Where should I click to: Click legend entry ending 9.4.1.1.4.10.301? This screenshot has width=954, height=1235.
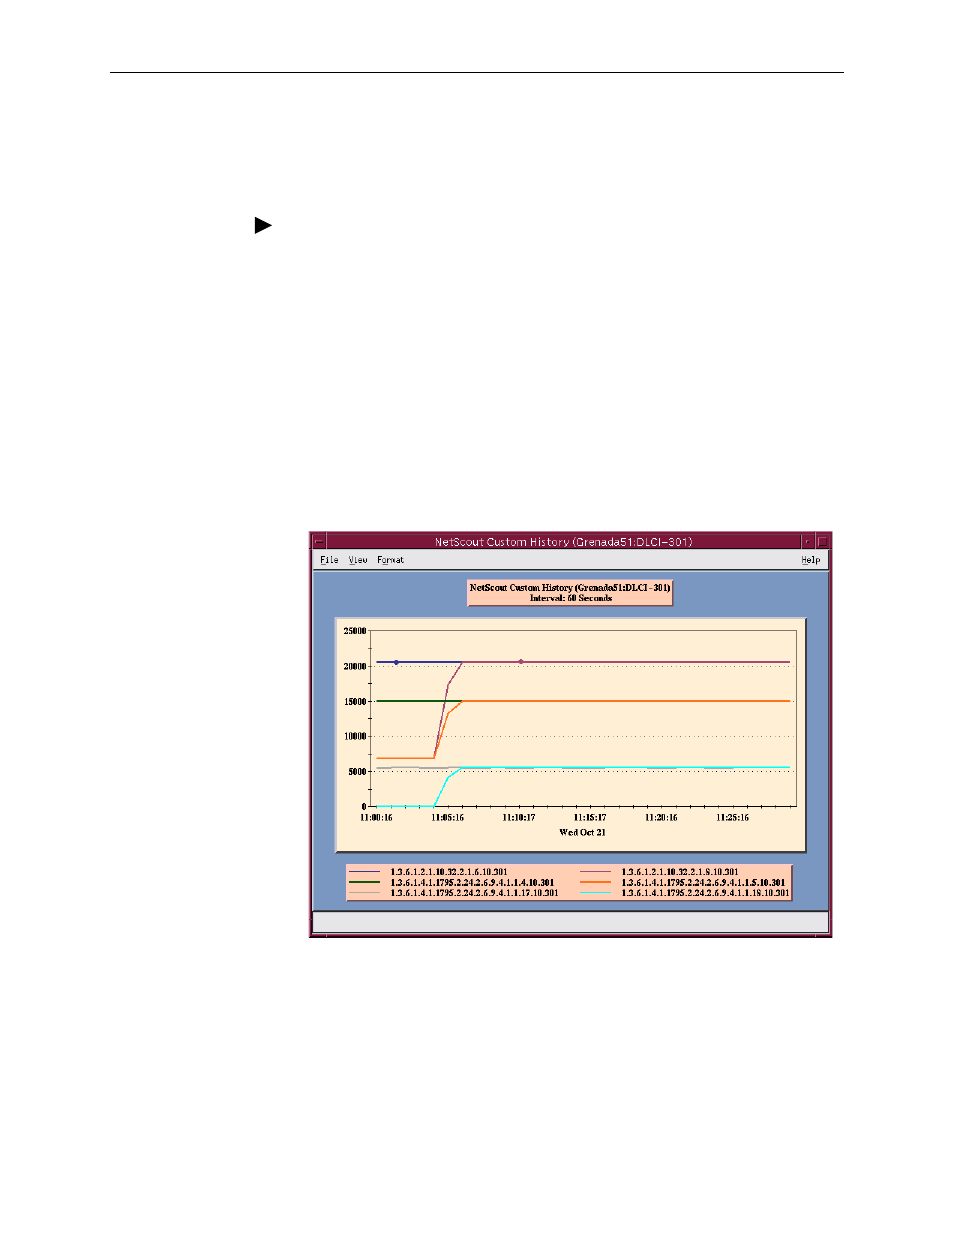click(x=472, y=882)
